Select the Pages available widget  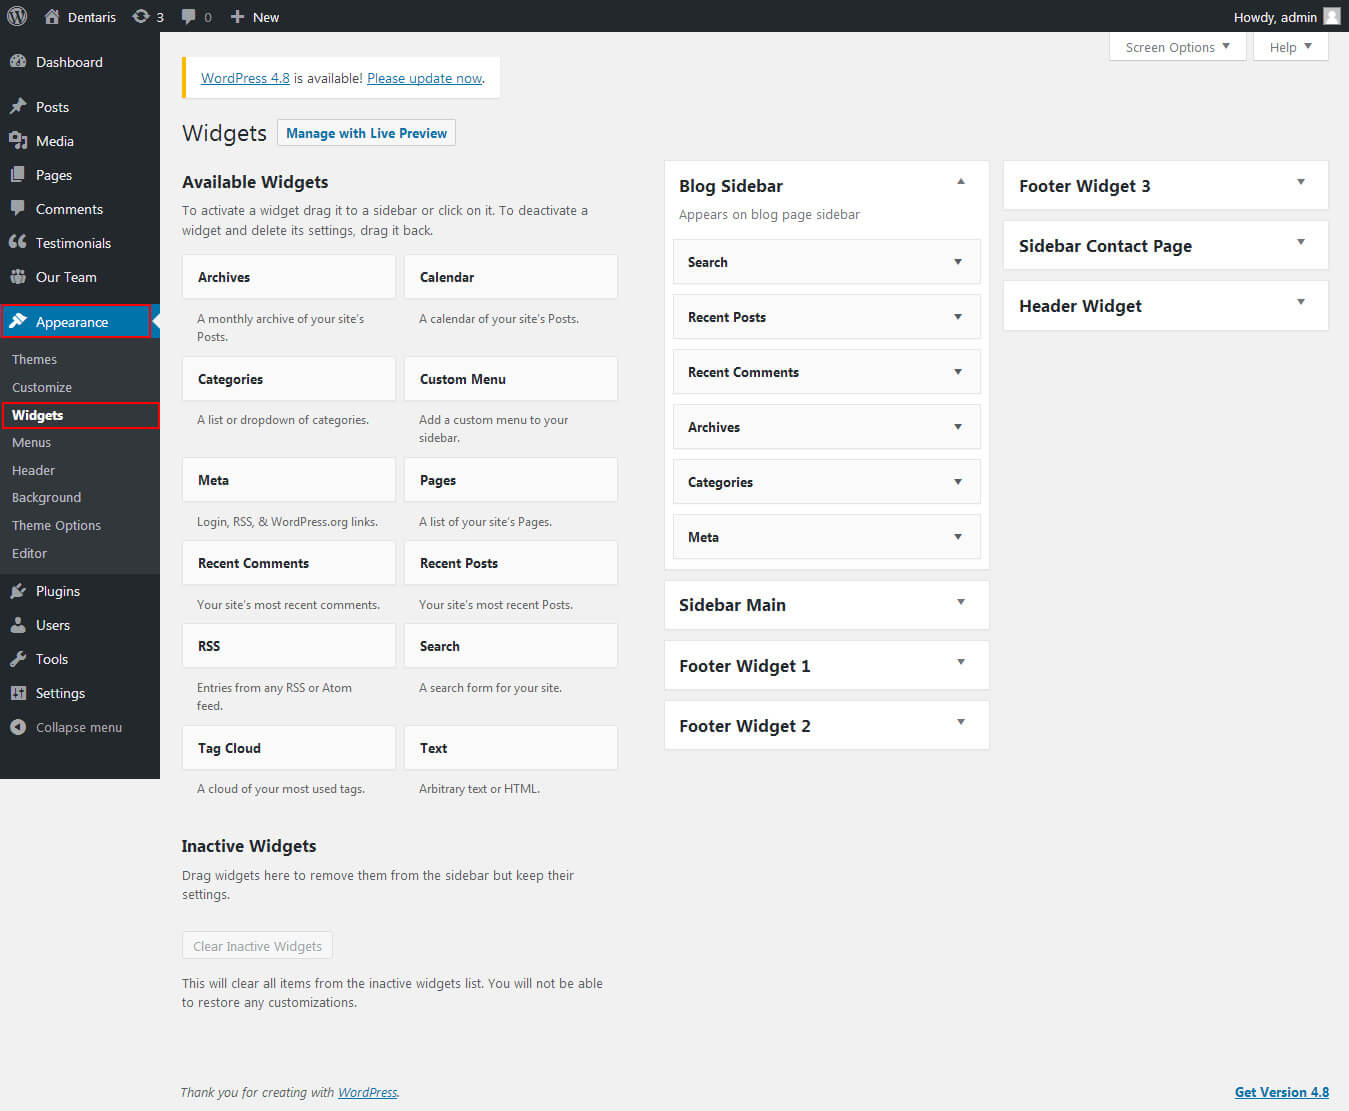[511, 480]
